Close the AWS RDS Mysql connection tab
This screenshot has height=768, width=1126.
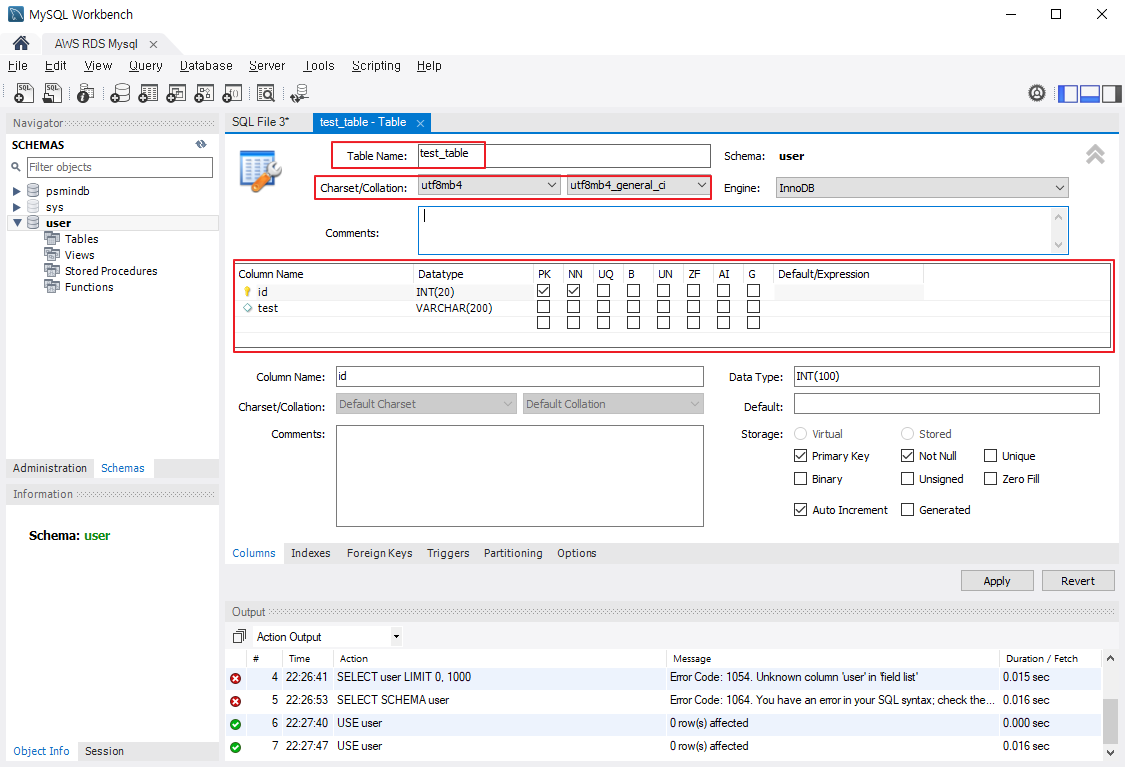click(153, 44)
